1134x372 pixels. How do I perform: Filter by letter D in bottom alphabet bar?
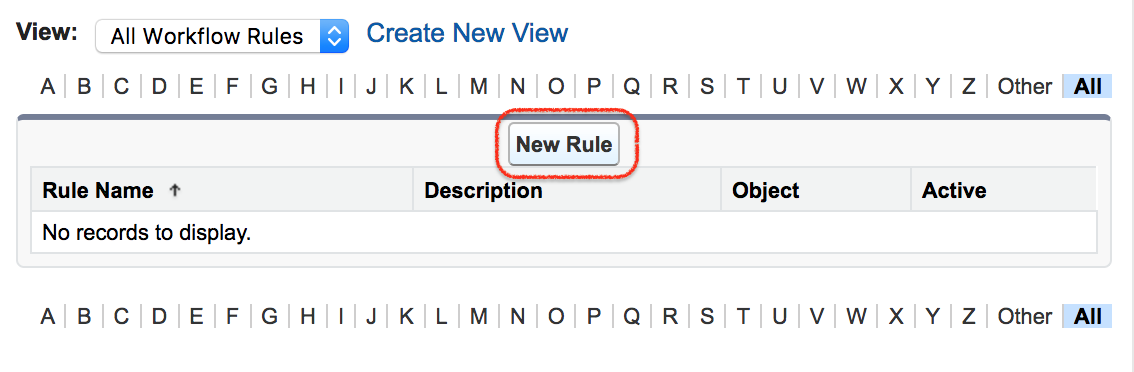click(158, 316)
